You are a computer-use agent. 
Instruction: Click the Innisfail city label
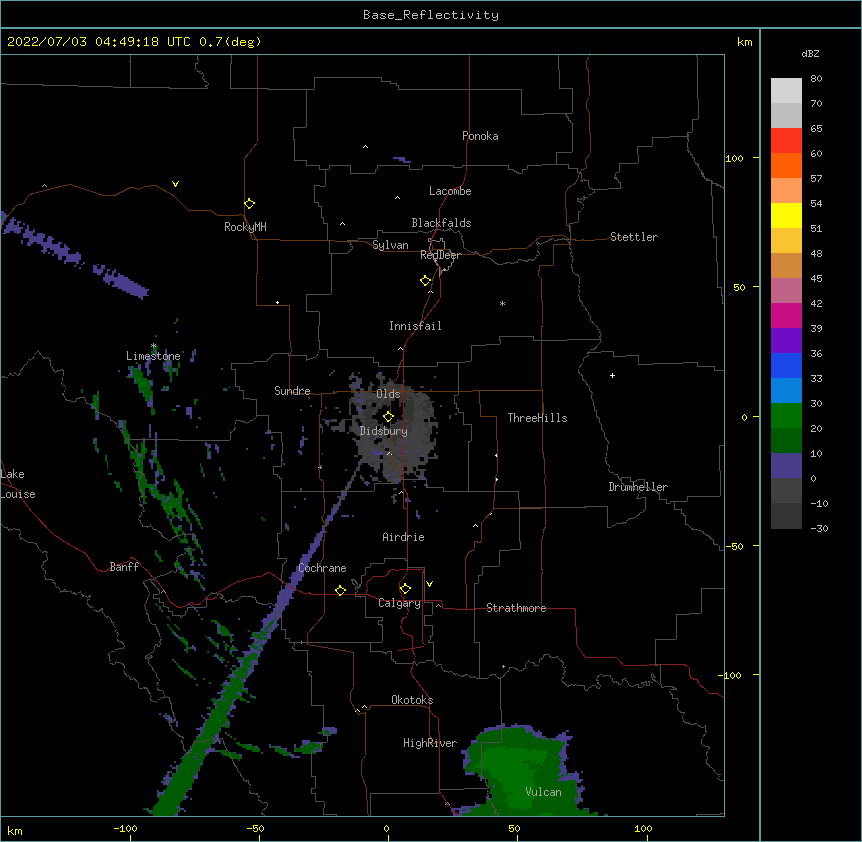click(415, 326)
